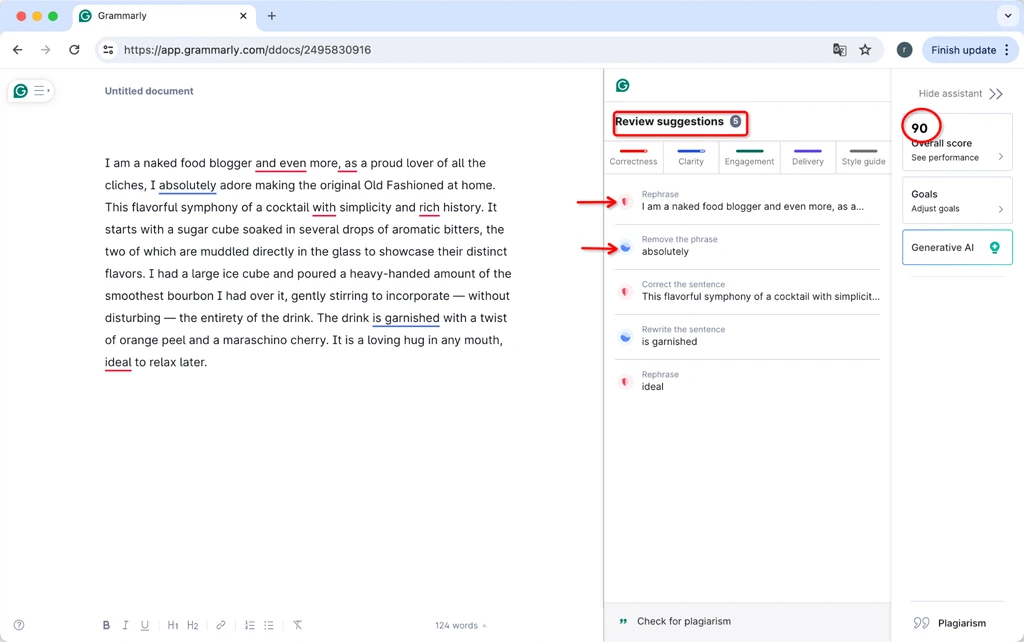Expand the browser tab search dropdown
The width and height of the screenshot is (1024, 642).
pyautogui.click(x=1008, y=16)
